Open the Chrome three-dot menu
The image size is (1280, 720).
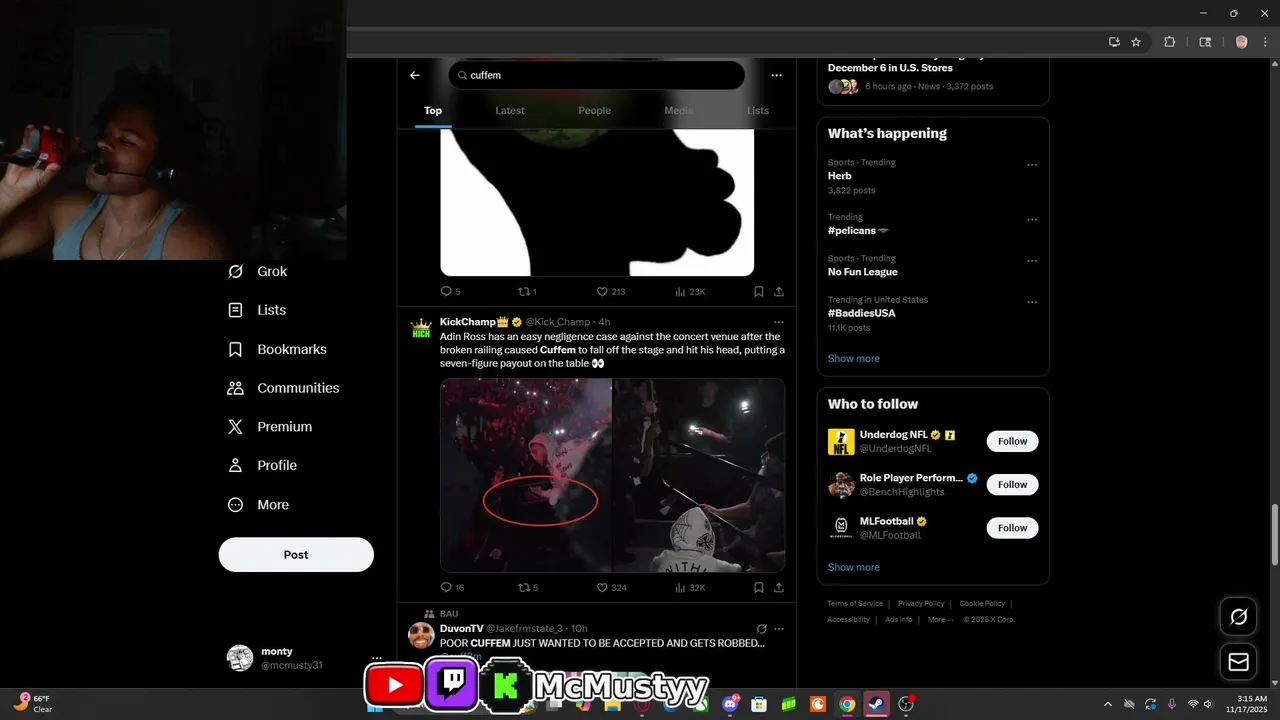pyautogui.click(x=1265, y=42)
